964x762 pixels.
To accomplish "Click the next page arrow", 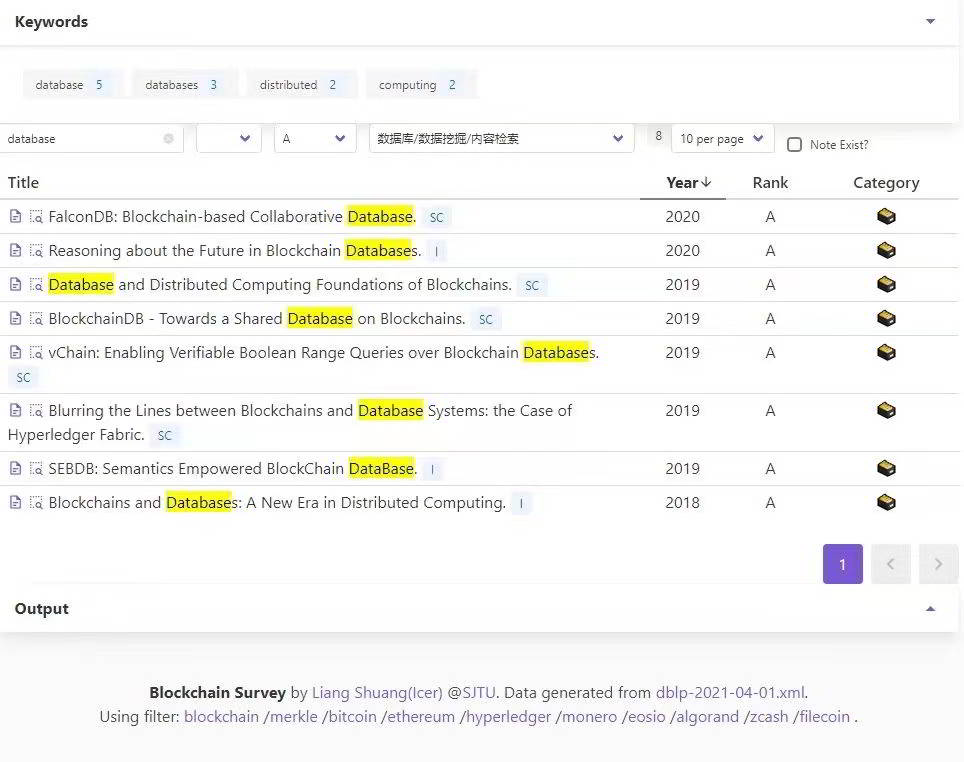I will [x=938, y=564].
